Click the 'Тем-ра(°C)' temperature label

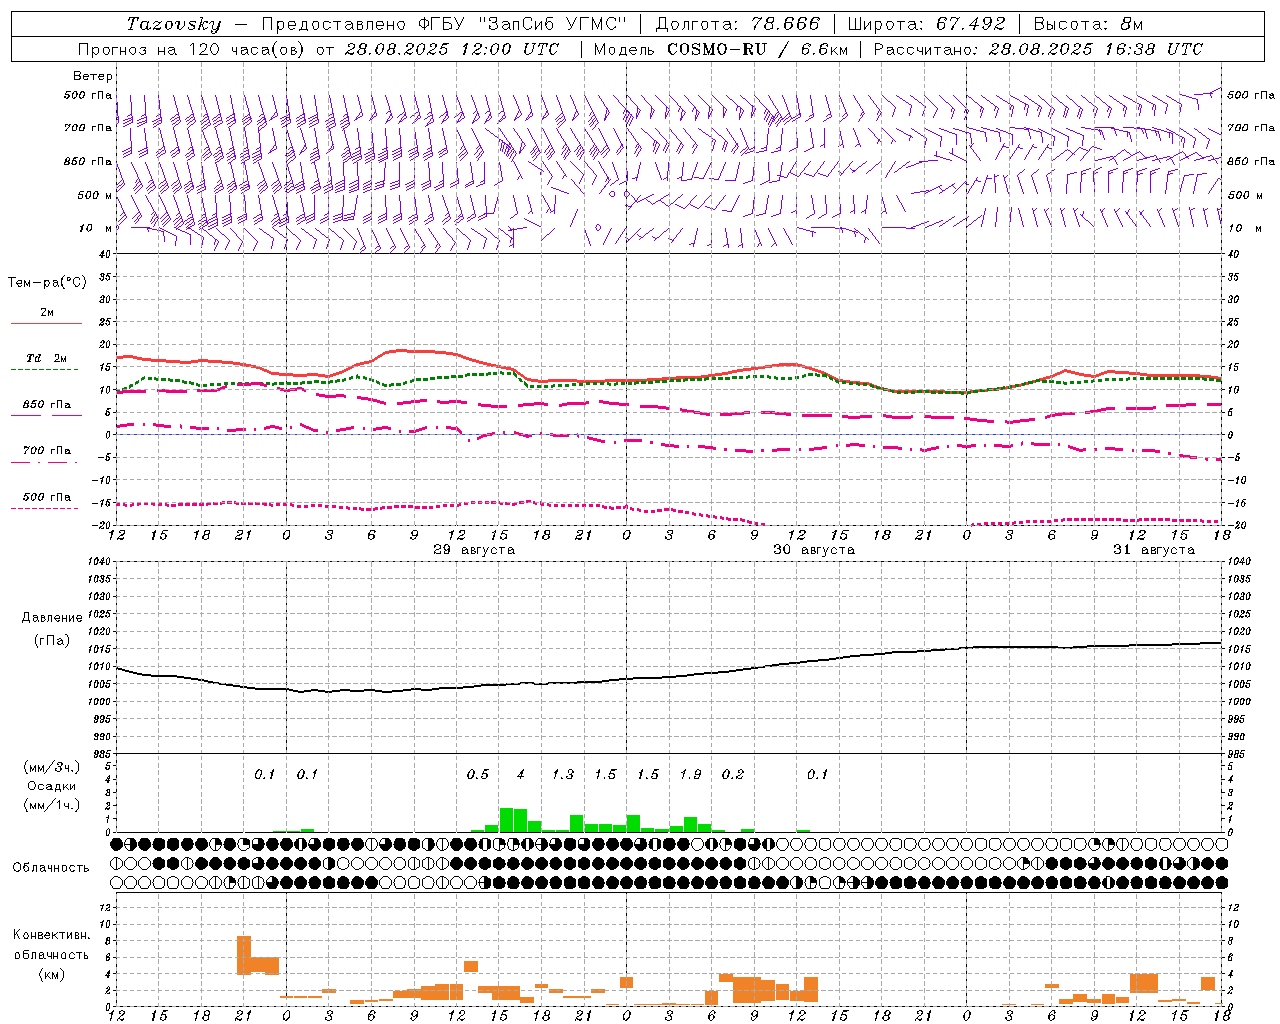coord(47,283)
